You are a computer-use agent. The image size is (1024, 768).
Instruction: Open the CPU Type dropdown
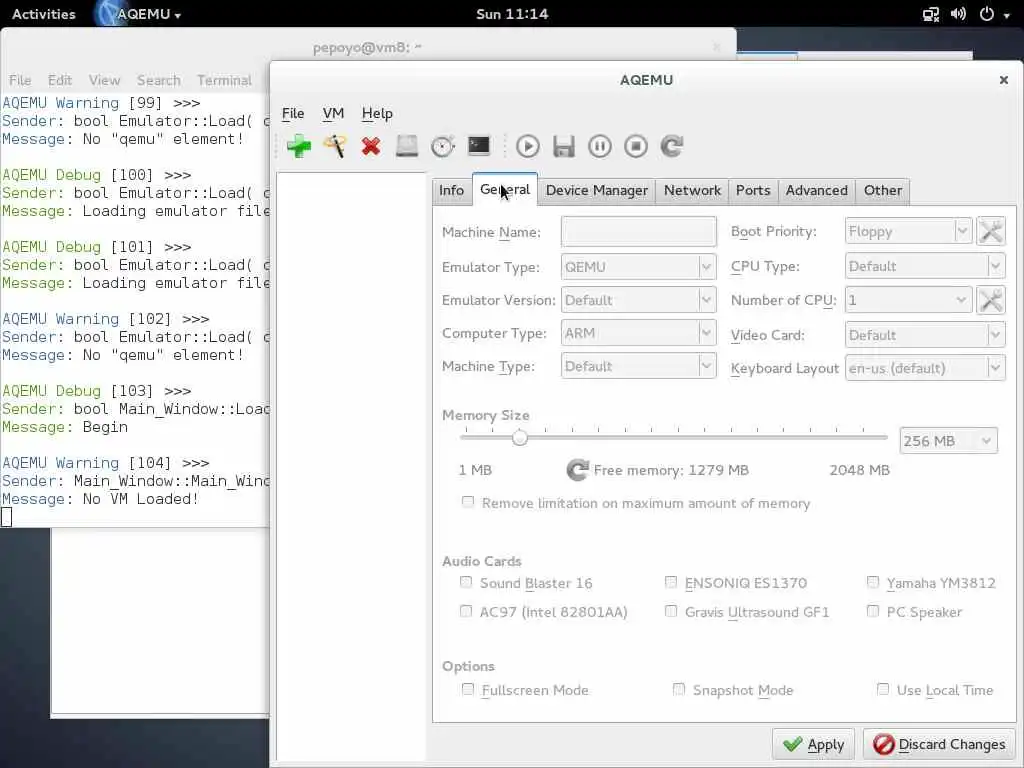925,266
